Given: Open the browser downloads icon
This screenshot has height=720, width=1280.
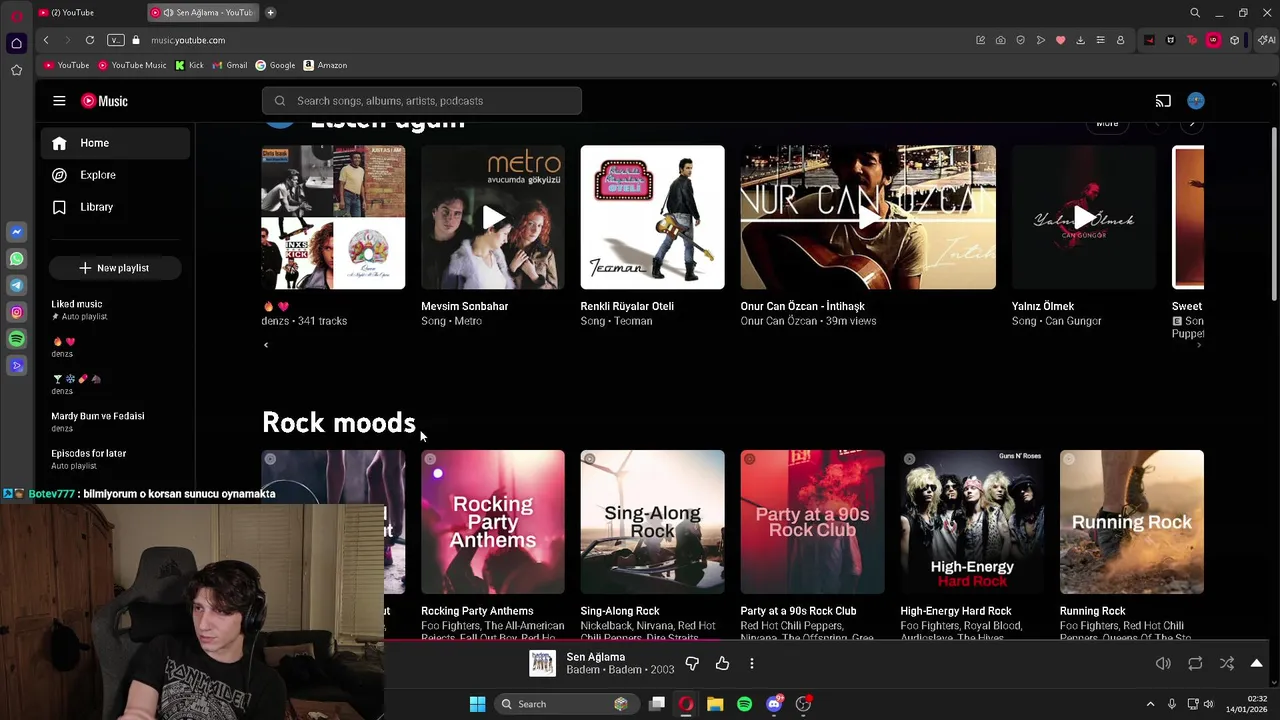Looking at the screenshot, I should [x=1080, y=40].
